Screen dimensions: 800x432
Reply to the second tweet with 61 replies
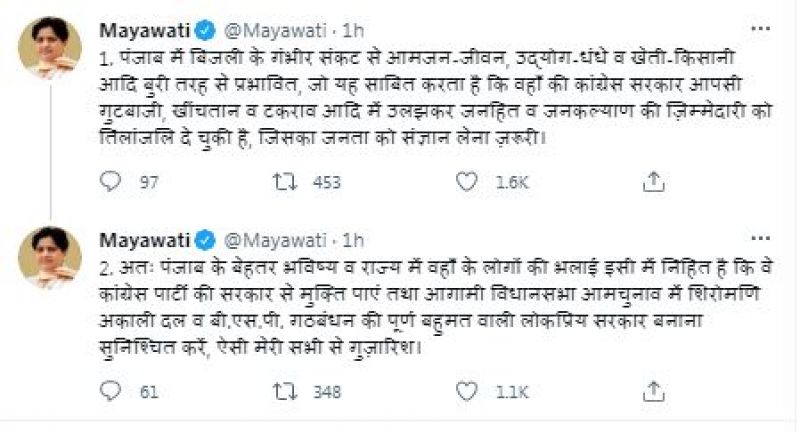coord(112,392)
